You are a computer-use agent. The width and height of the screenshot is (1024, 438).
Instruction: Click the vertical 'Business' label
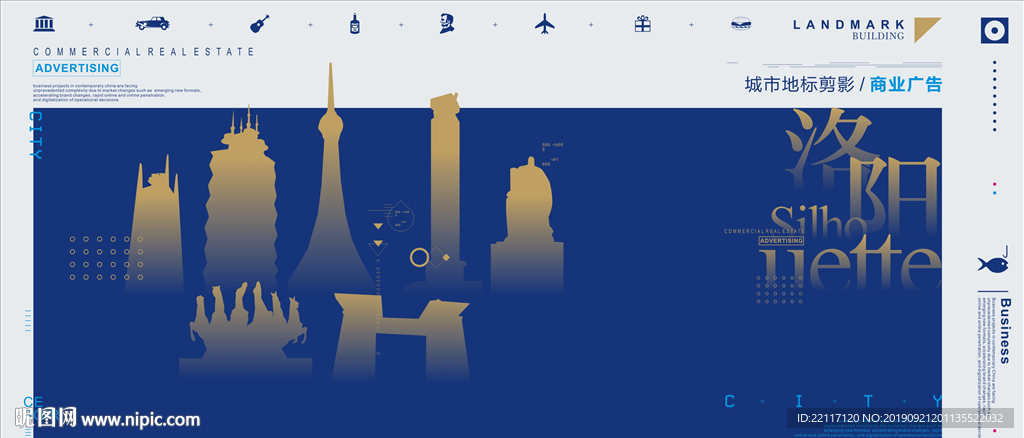pyautogui.click(x=1005, y=331)
